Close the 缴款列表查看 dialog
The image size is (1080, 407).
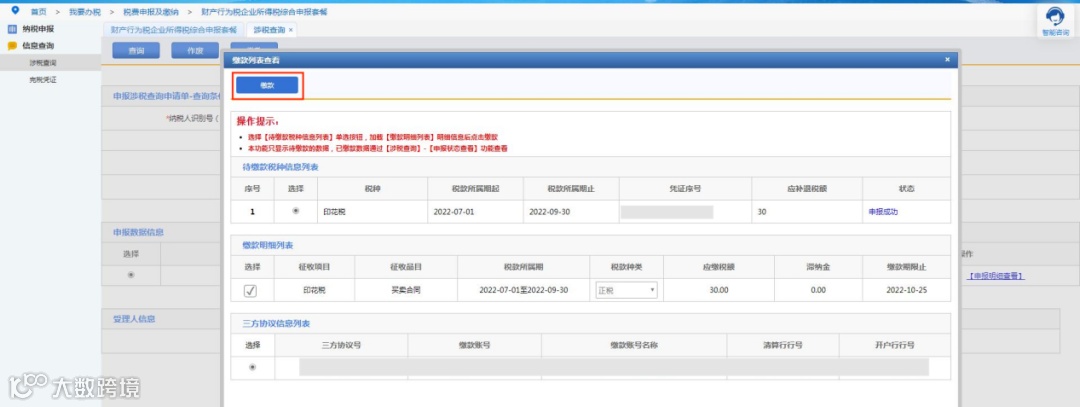point(947,60)
